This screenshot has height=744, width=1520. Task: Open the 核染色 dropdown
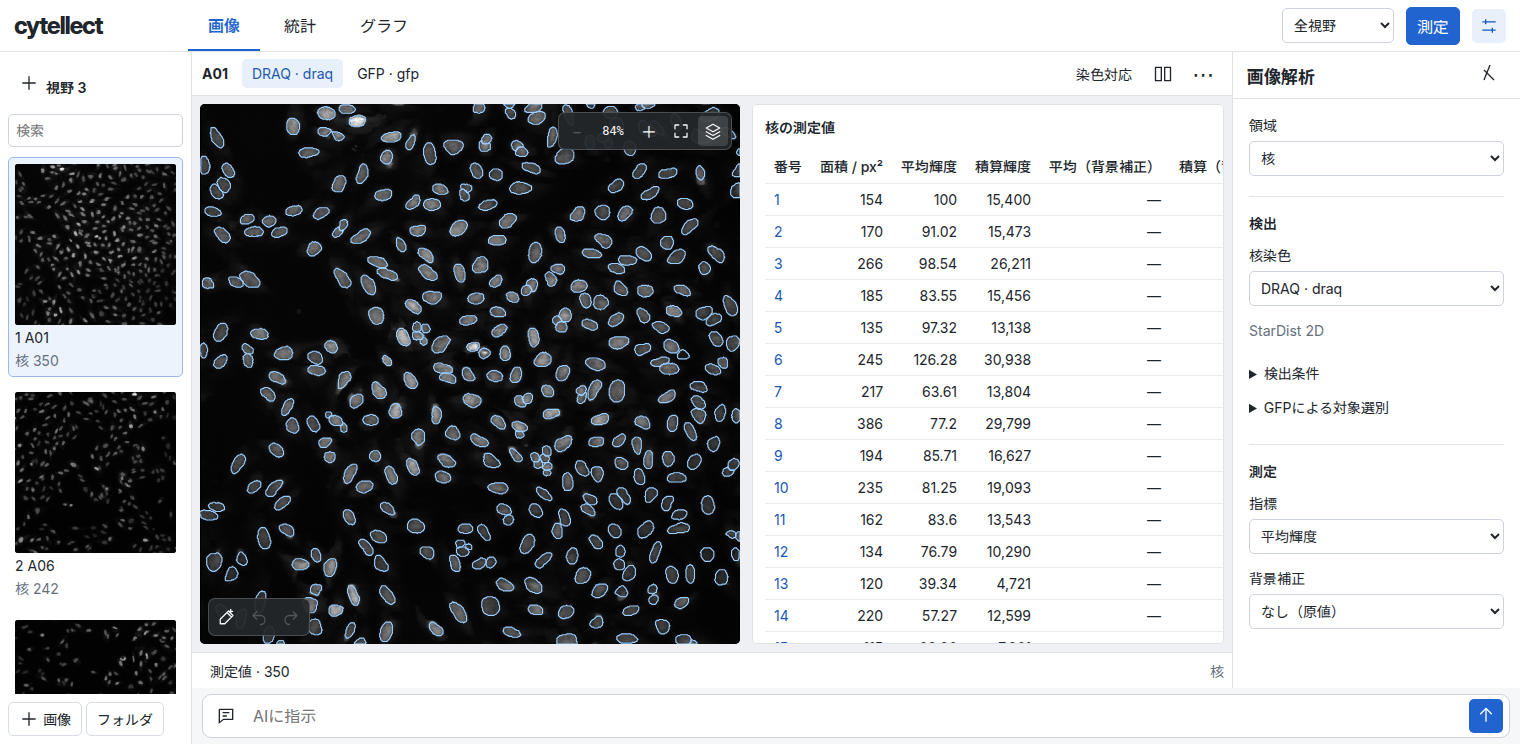pyautogui.click(x=1376, y=289)
